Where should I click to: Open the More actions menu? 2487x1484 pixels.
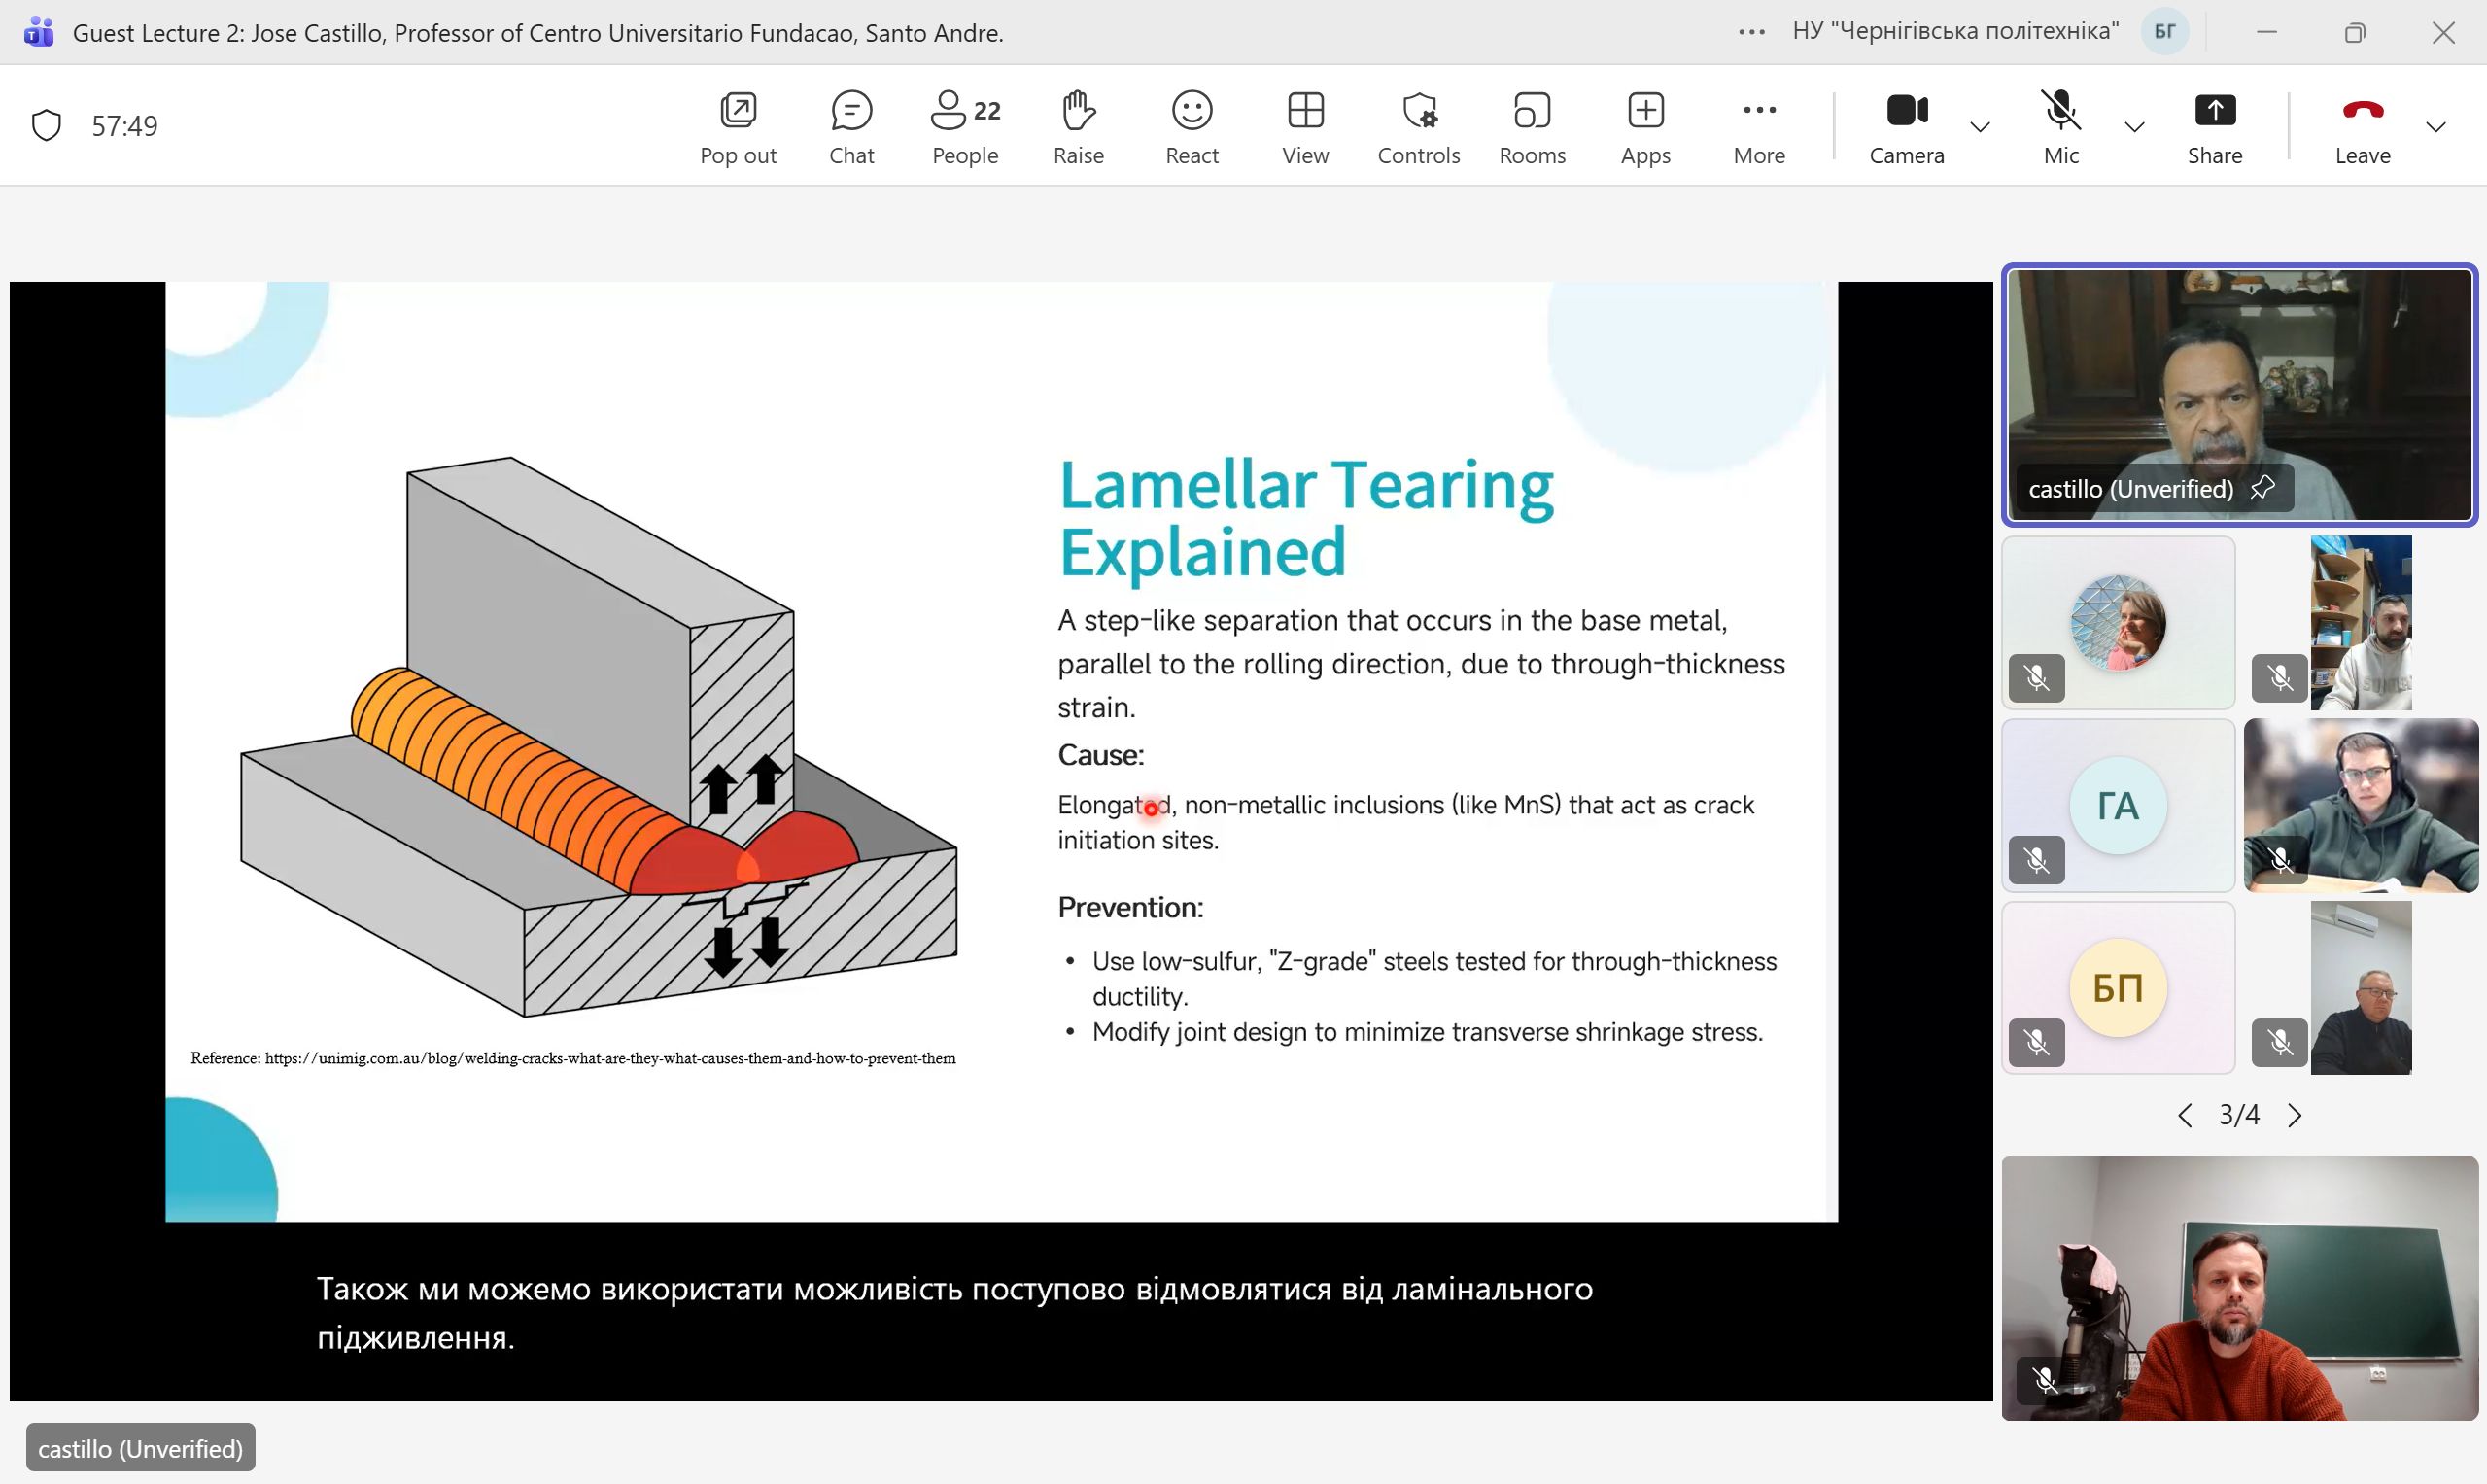click(x=1758, y=127)
